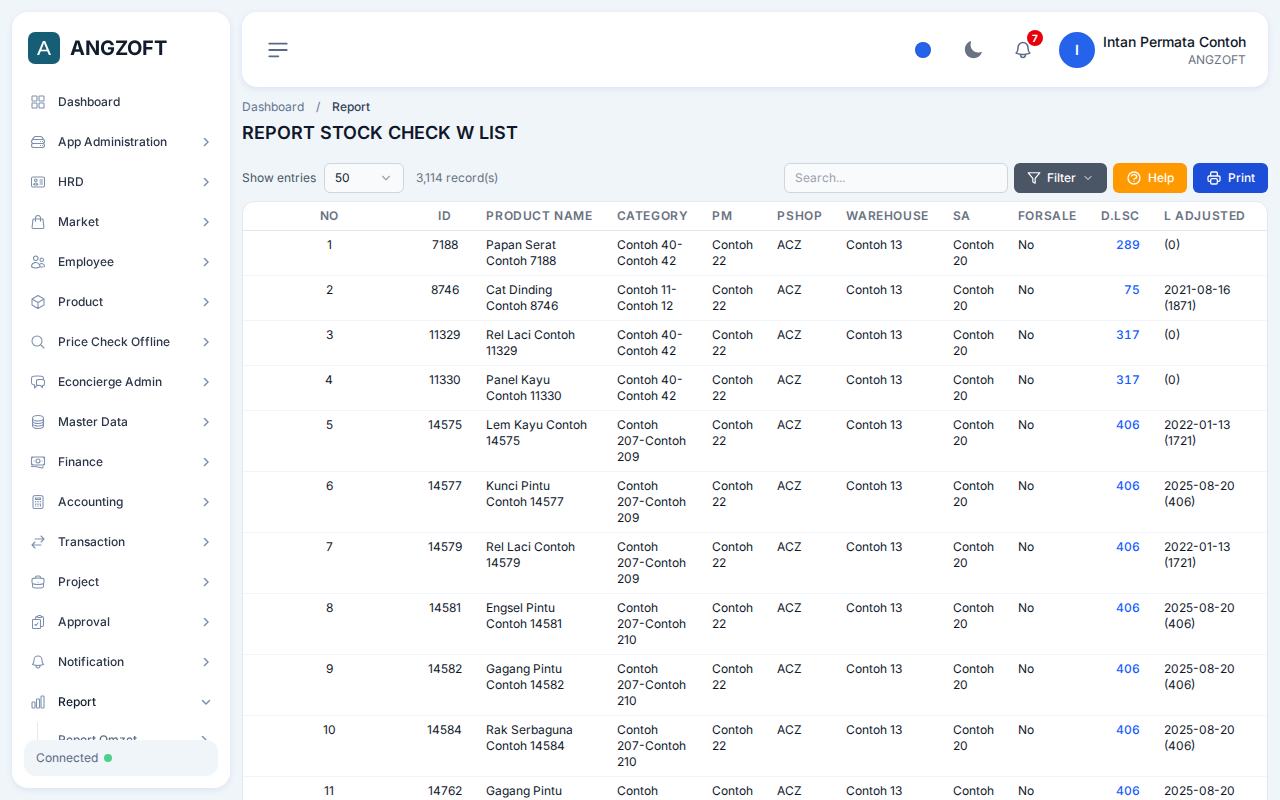Viewport: 1280px width, 800px height.
Task: Open the Show entries dropdown
Action: 364,178
